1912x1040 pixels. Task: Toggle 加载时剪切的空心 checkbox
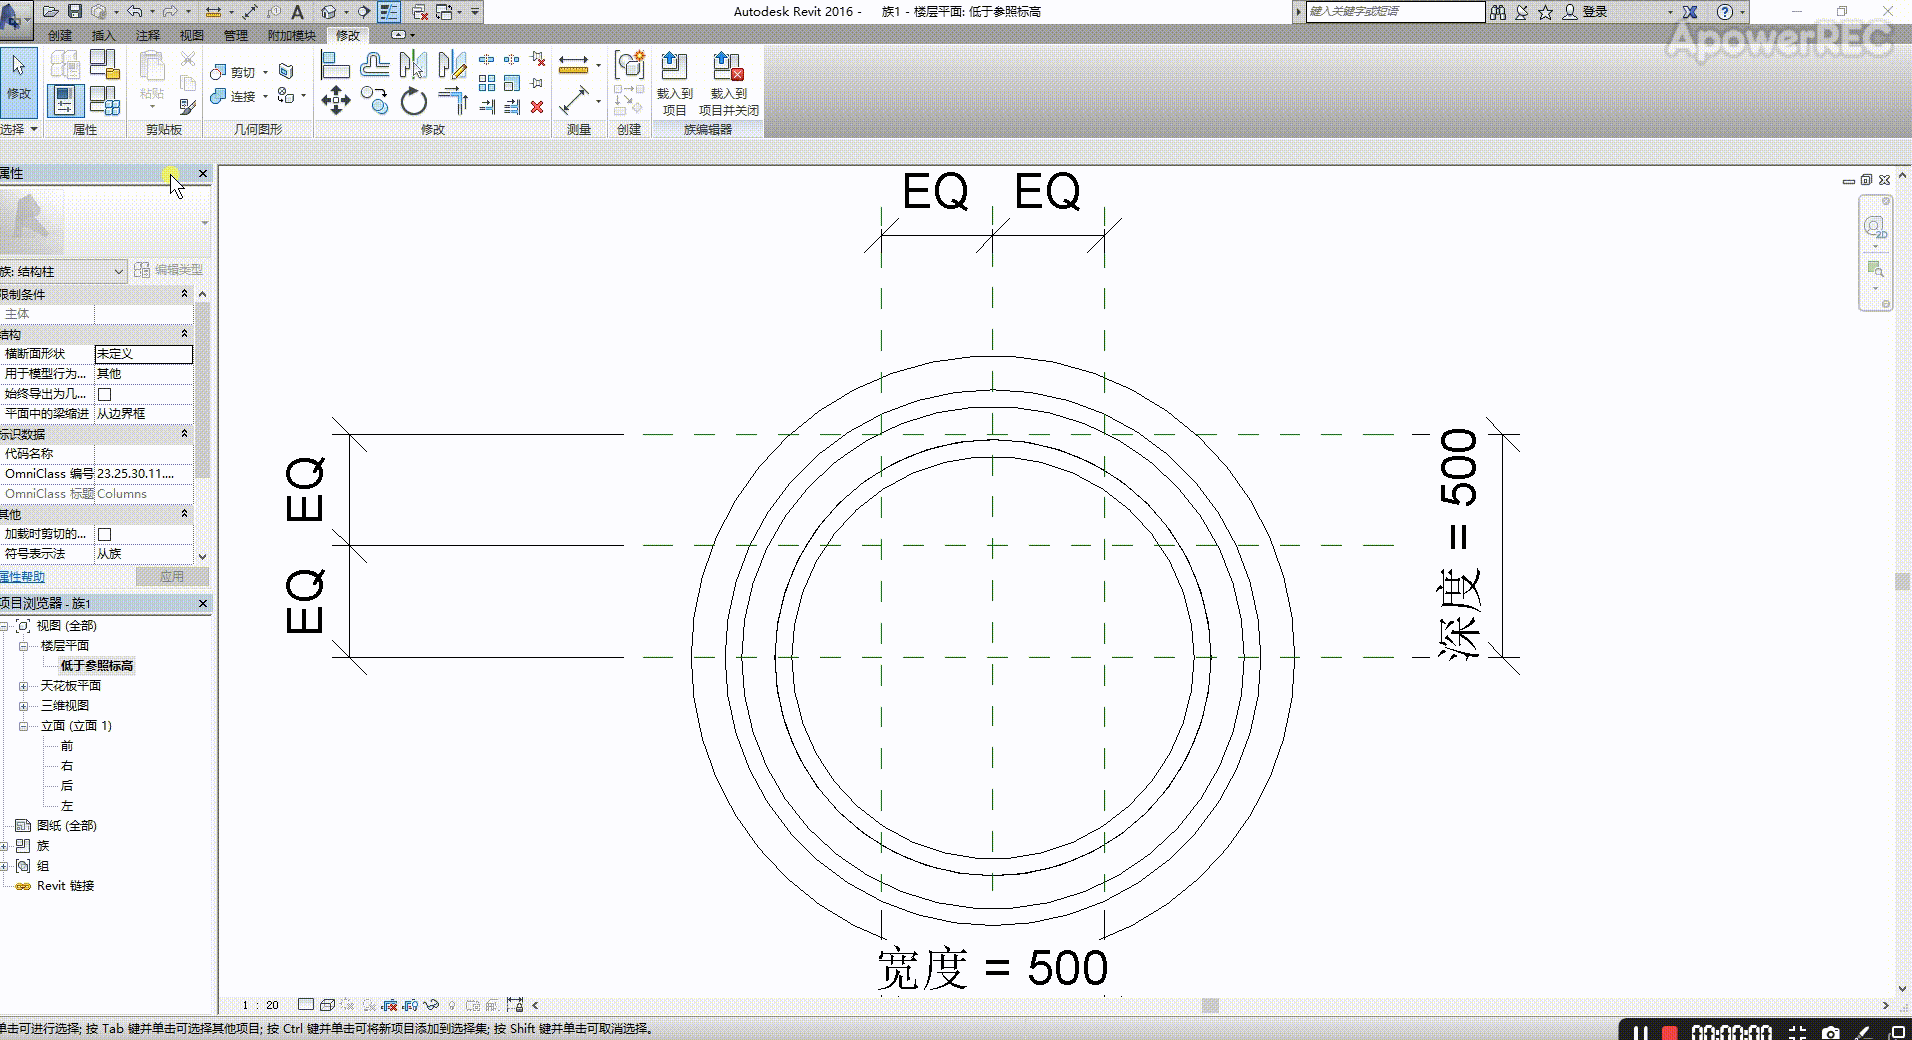pyautogui.click(x=104, y=534)
